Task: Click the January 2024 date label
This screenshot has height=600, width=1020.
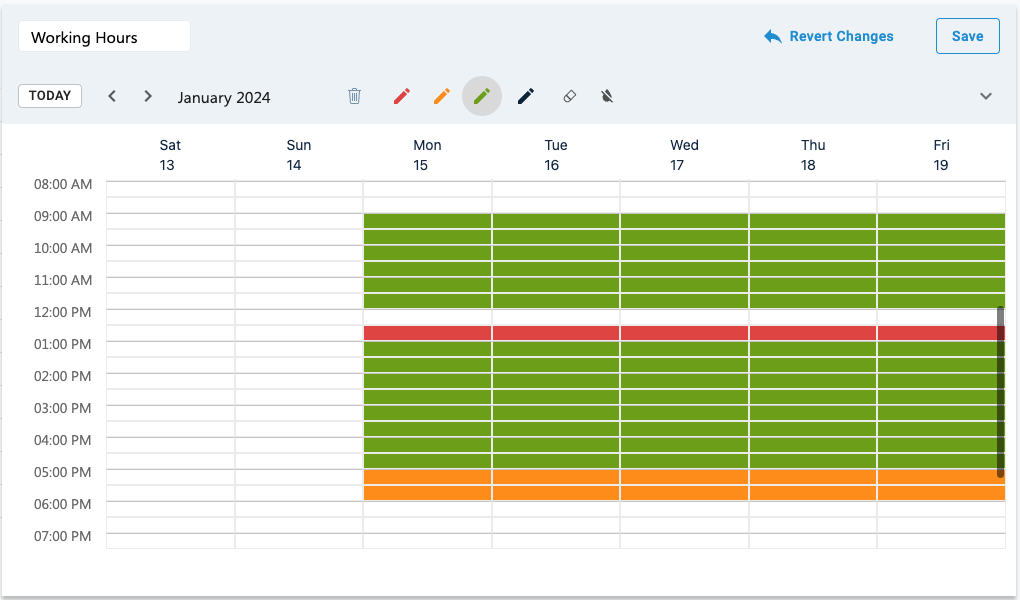Action: (x=224, y=97)
